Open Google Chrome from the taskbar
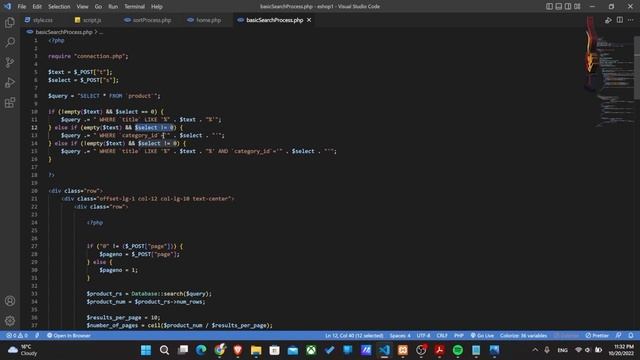The height and width of the screenshot is (360, 640). point(220,350)
